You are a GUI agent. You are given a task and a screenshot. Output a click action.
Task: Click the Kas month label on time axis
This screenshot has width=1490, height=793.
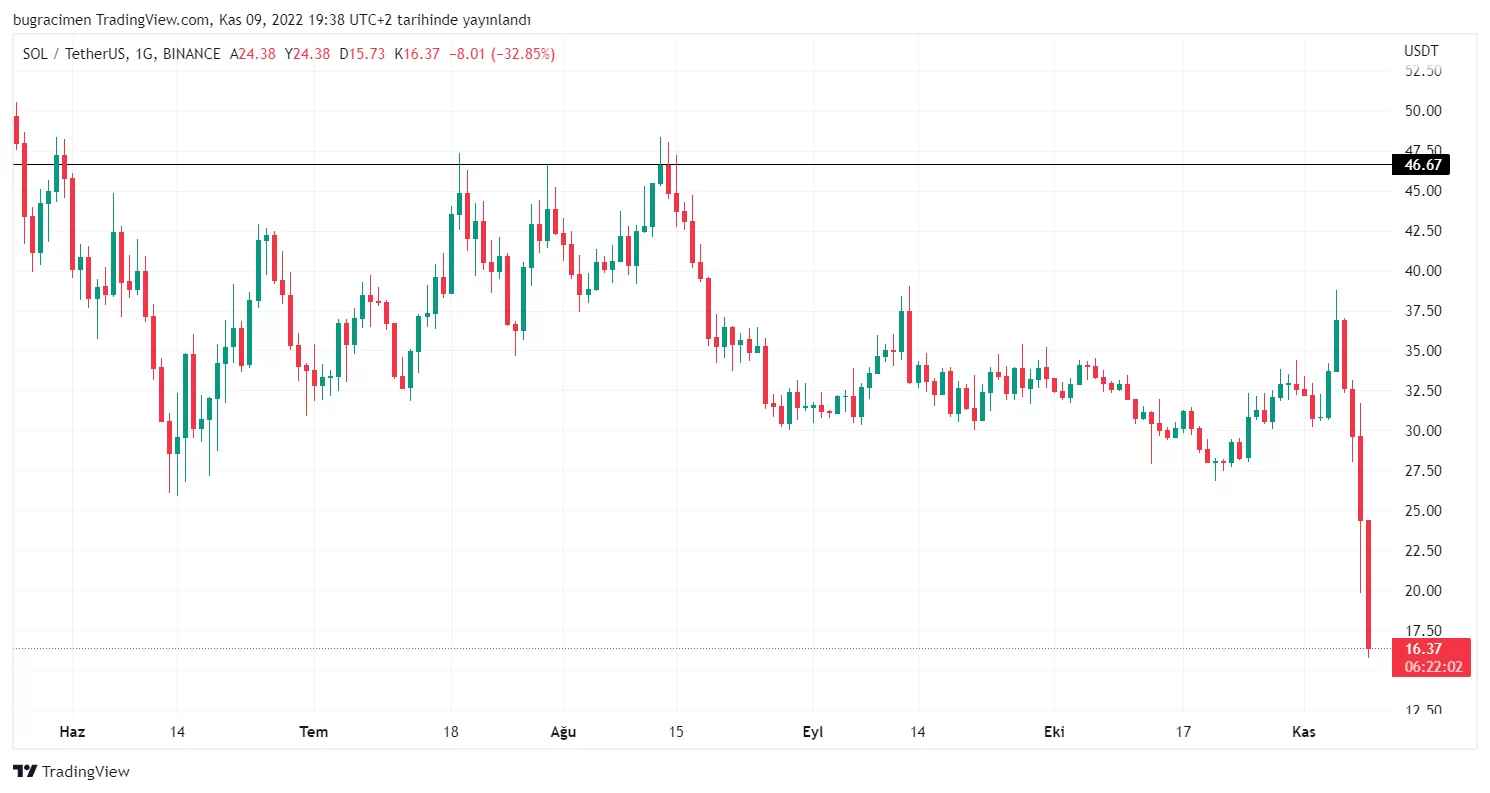tap(1304, 732)
